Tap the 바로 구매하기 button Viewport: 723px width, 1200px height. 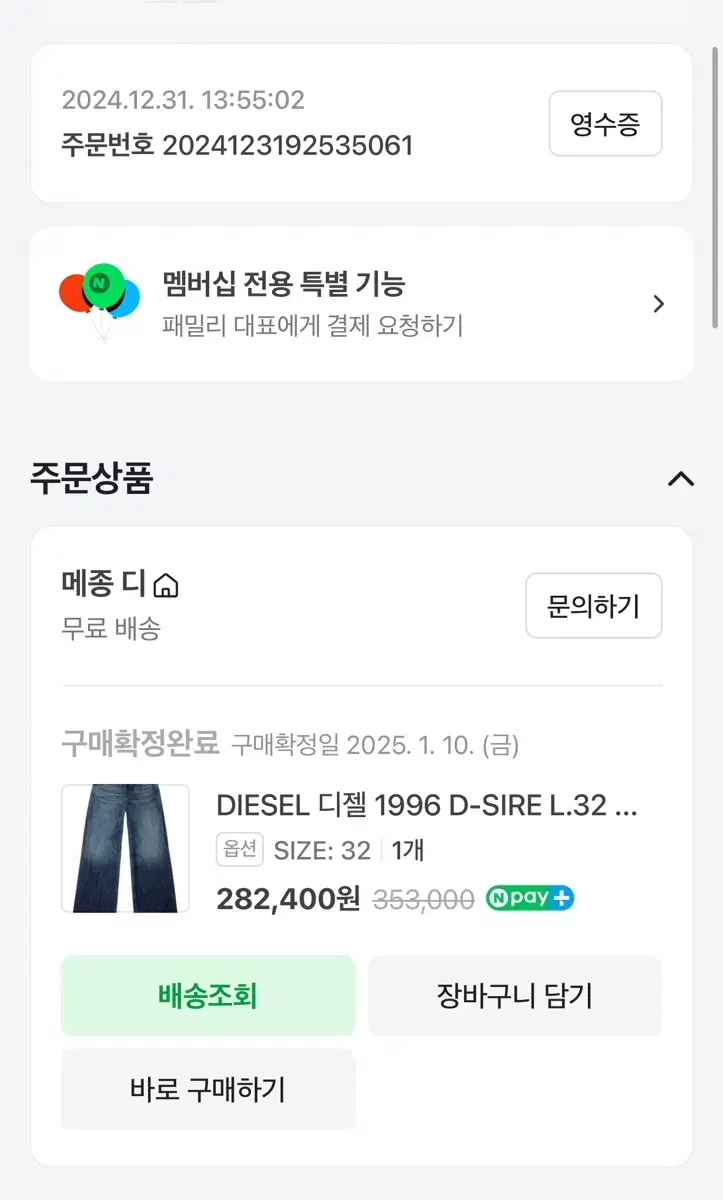click(208, 1089)
